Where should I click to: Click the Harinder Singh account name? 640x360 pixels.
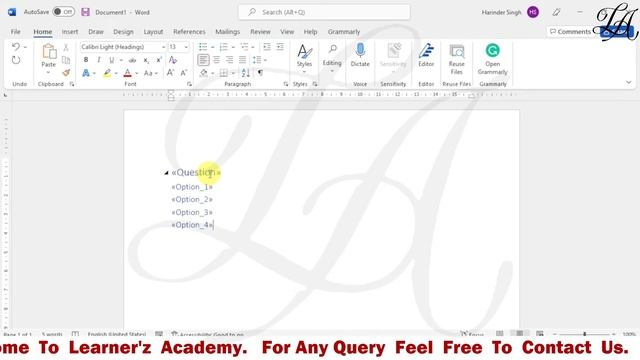pos(501,12)
